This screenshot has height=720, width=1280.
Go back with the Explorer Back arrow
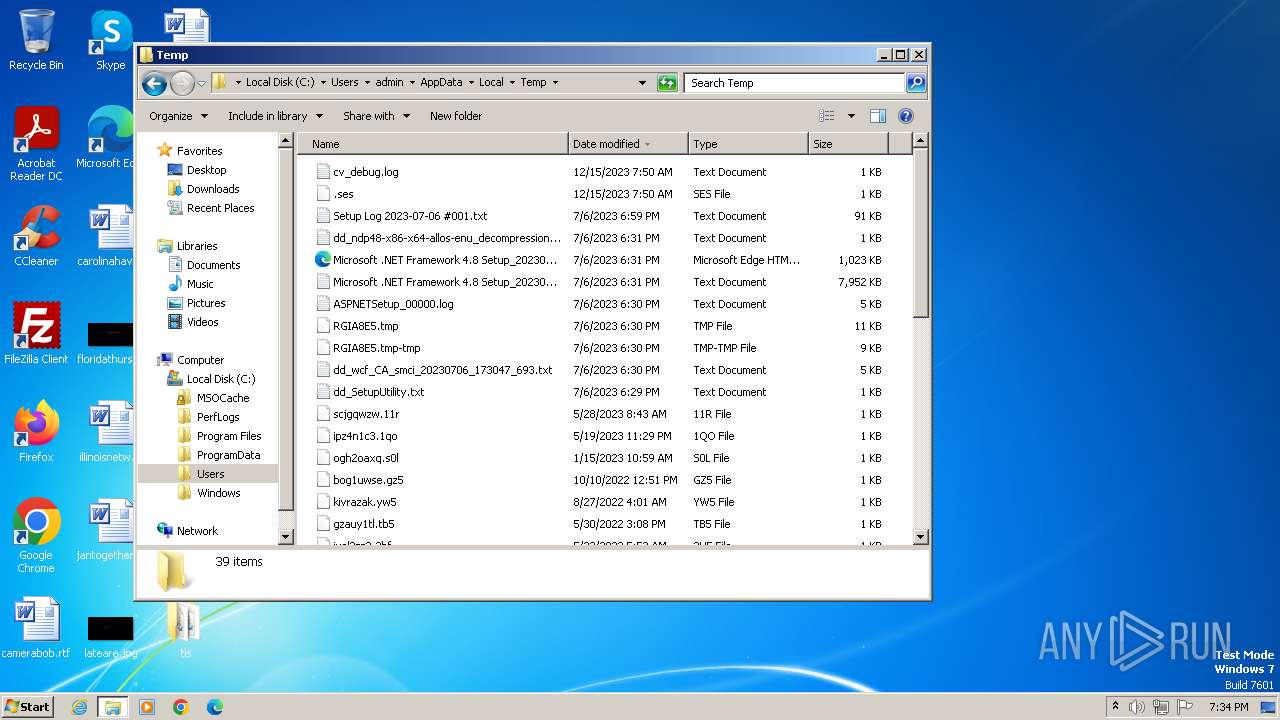click(154, 83)
